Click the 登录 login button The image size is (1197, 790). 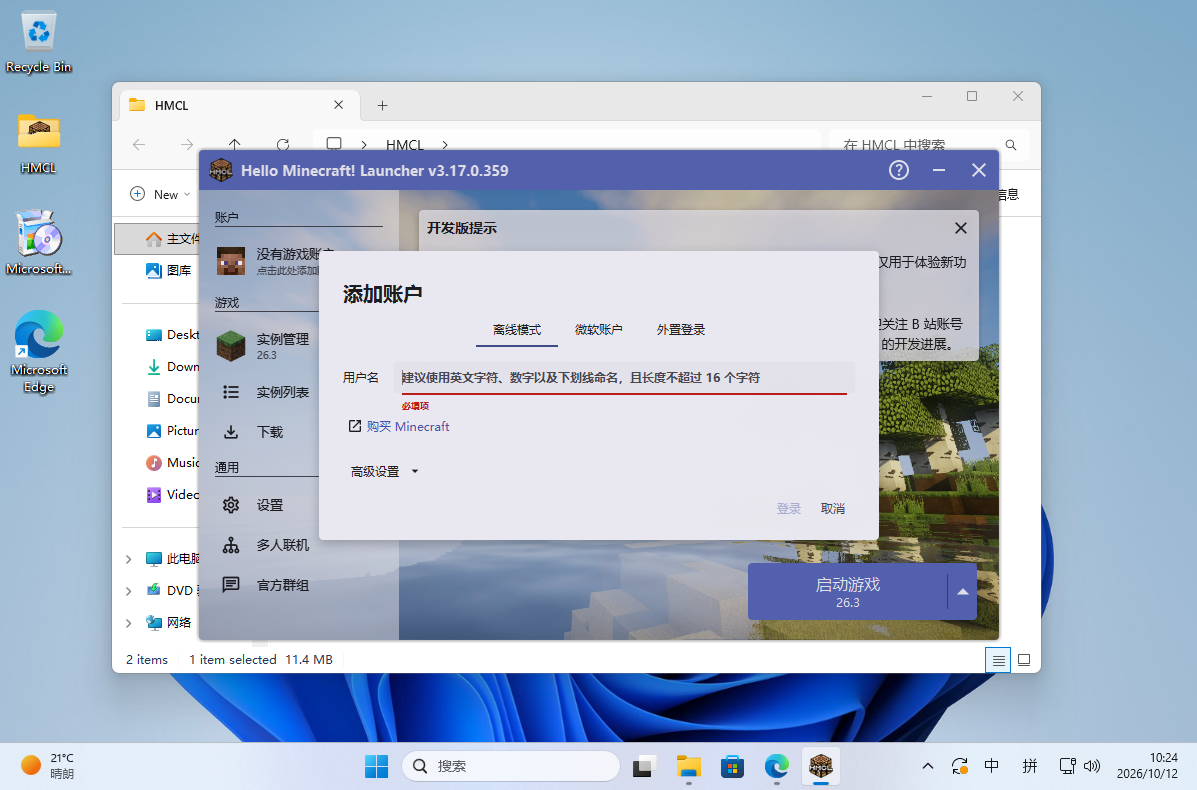point(789,508)
